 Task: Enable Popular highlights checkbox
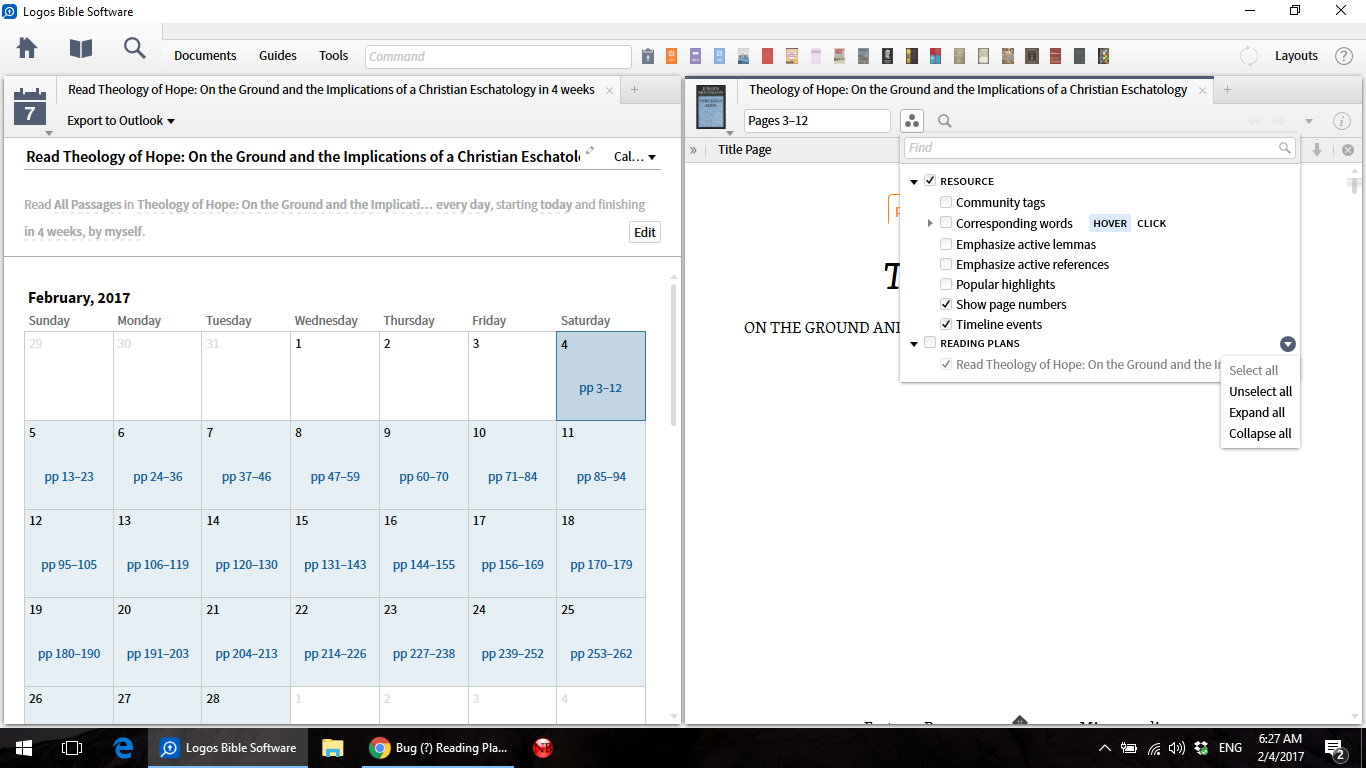946,284
